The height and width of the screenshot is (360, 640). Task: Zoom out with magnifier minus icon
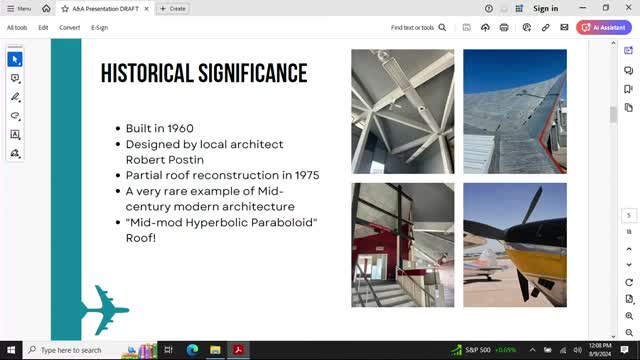point(629,333)
